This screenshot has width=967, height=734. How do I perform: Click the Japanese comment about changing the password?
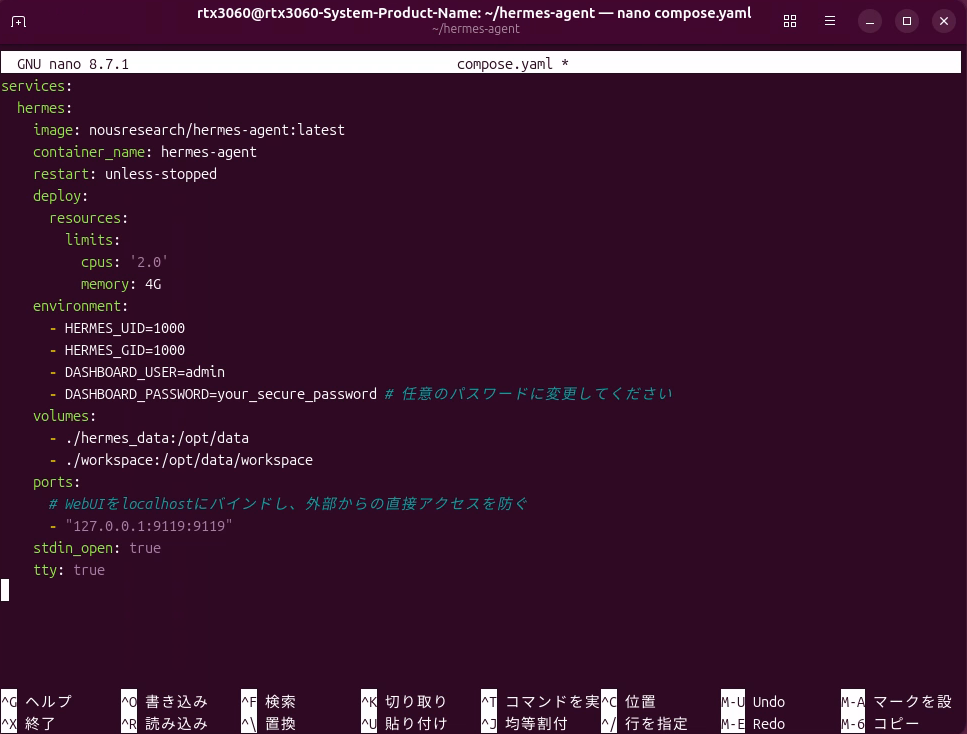click(529, 394)
